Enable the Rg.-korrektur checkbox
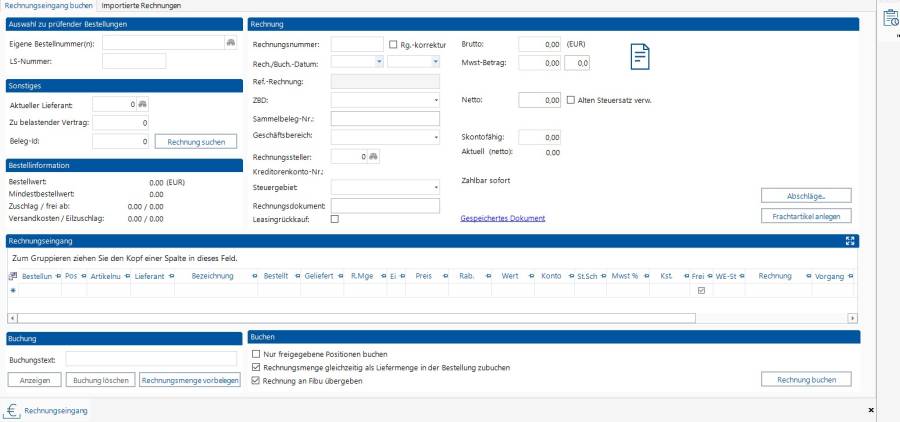This screenshot has width=900, height=422. click(x=392, y=45)
